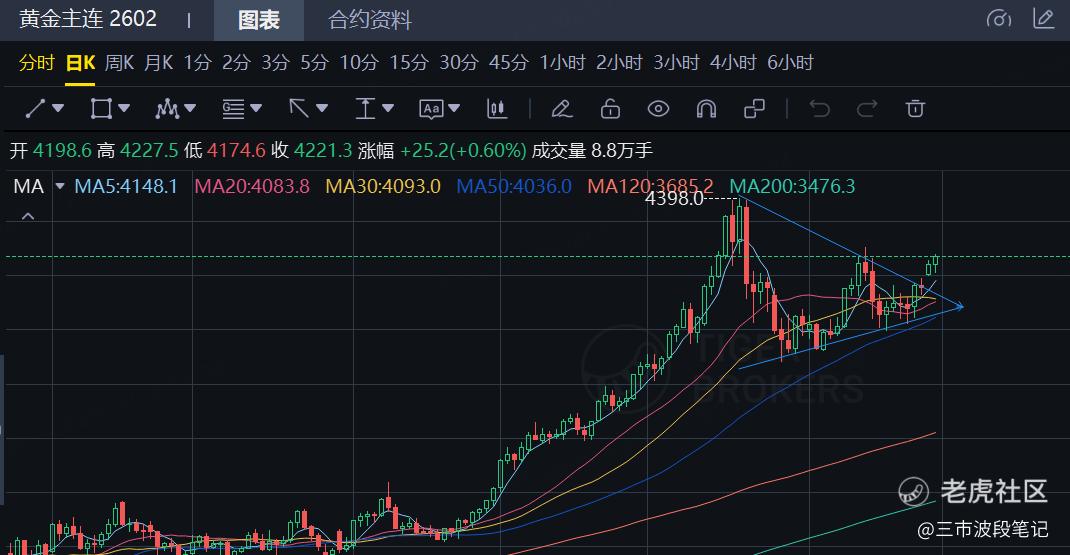The image size is (1070, 555).
Task: Select the 45分 interval
Action: (x=508, y=63)
